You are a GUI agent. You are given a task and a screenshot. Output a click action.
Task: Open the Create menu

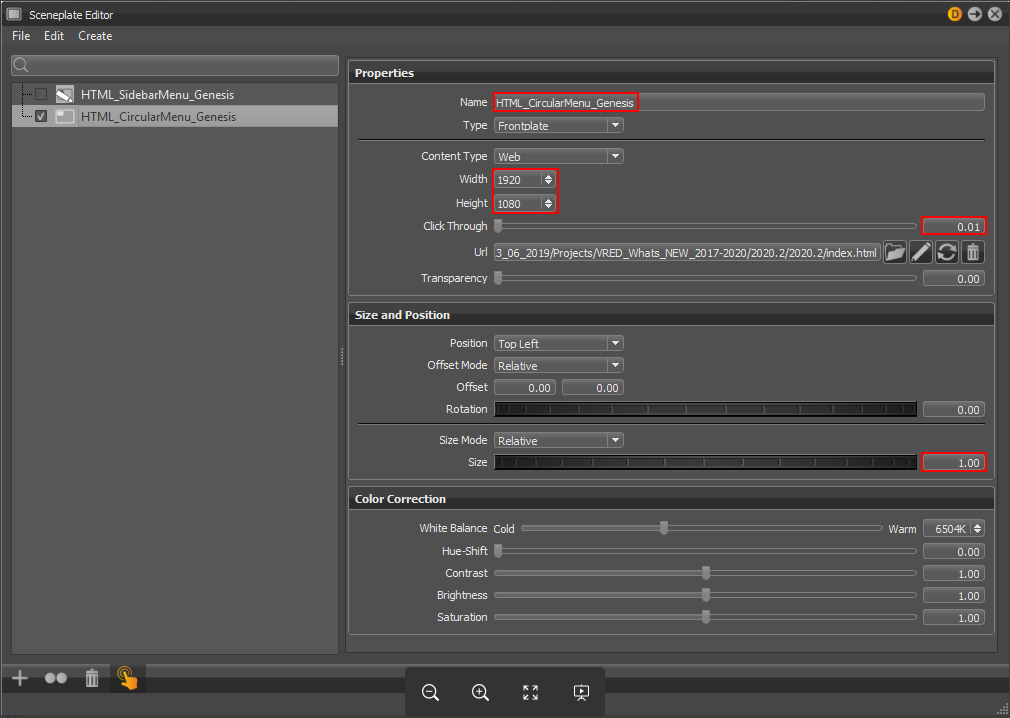click(x=95, y=36)
